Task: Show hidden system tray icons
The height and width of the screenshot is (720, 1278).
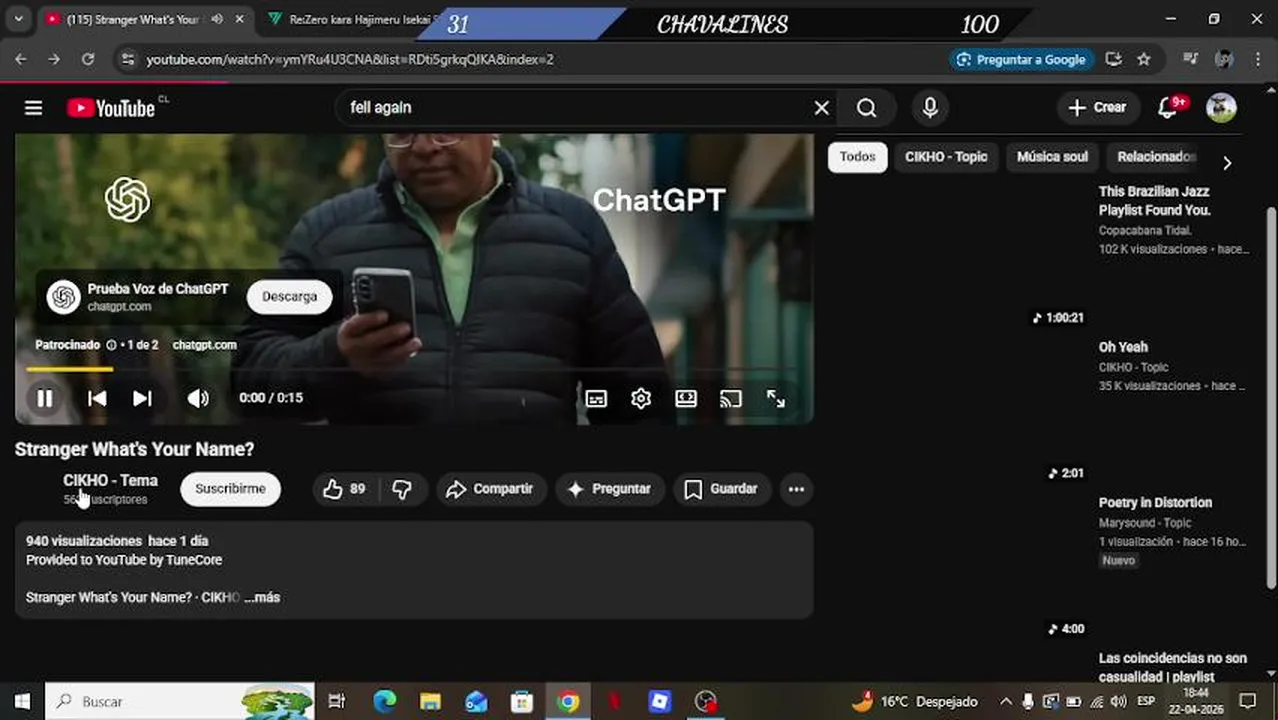Action: coord(1006,702)
